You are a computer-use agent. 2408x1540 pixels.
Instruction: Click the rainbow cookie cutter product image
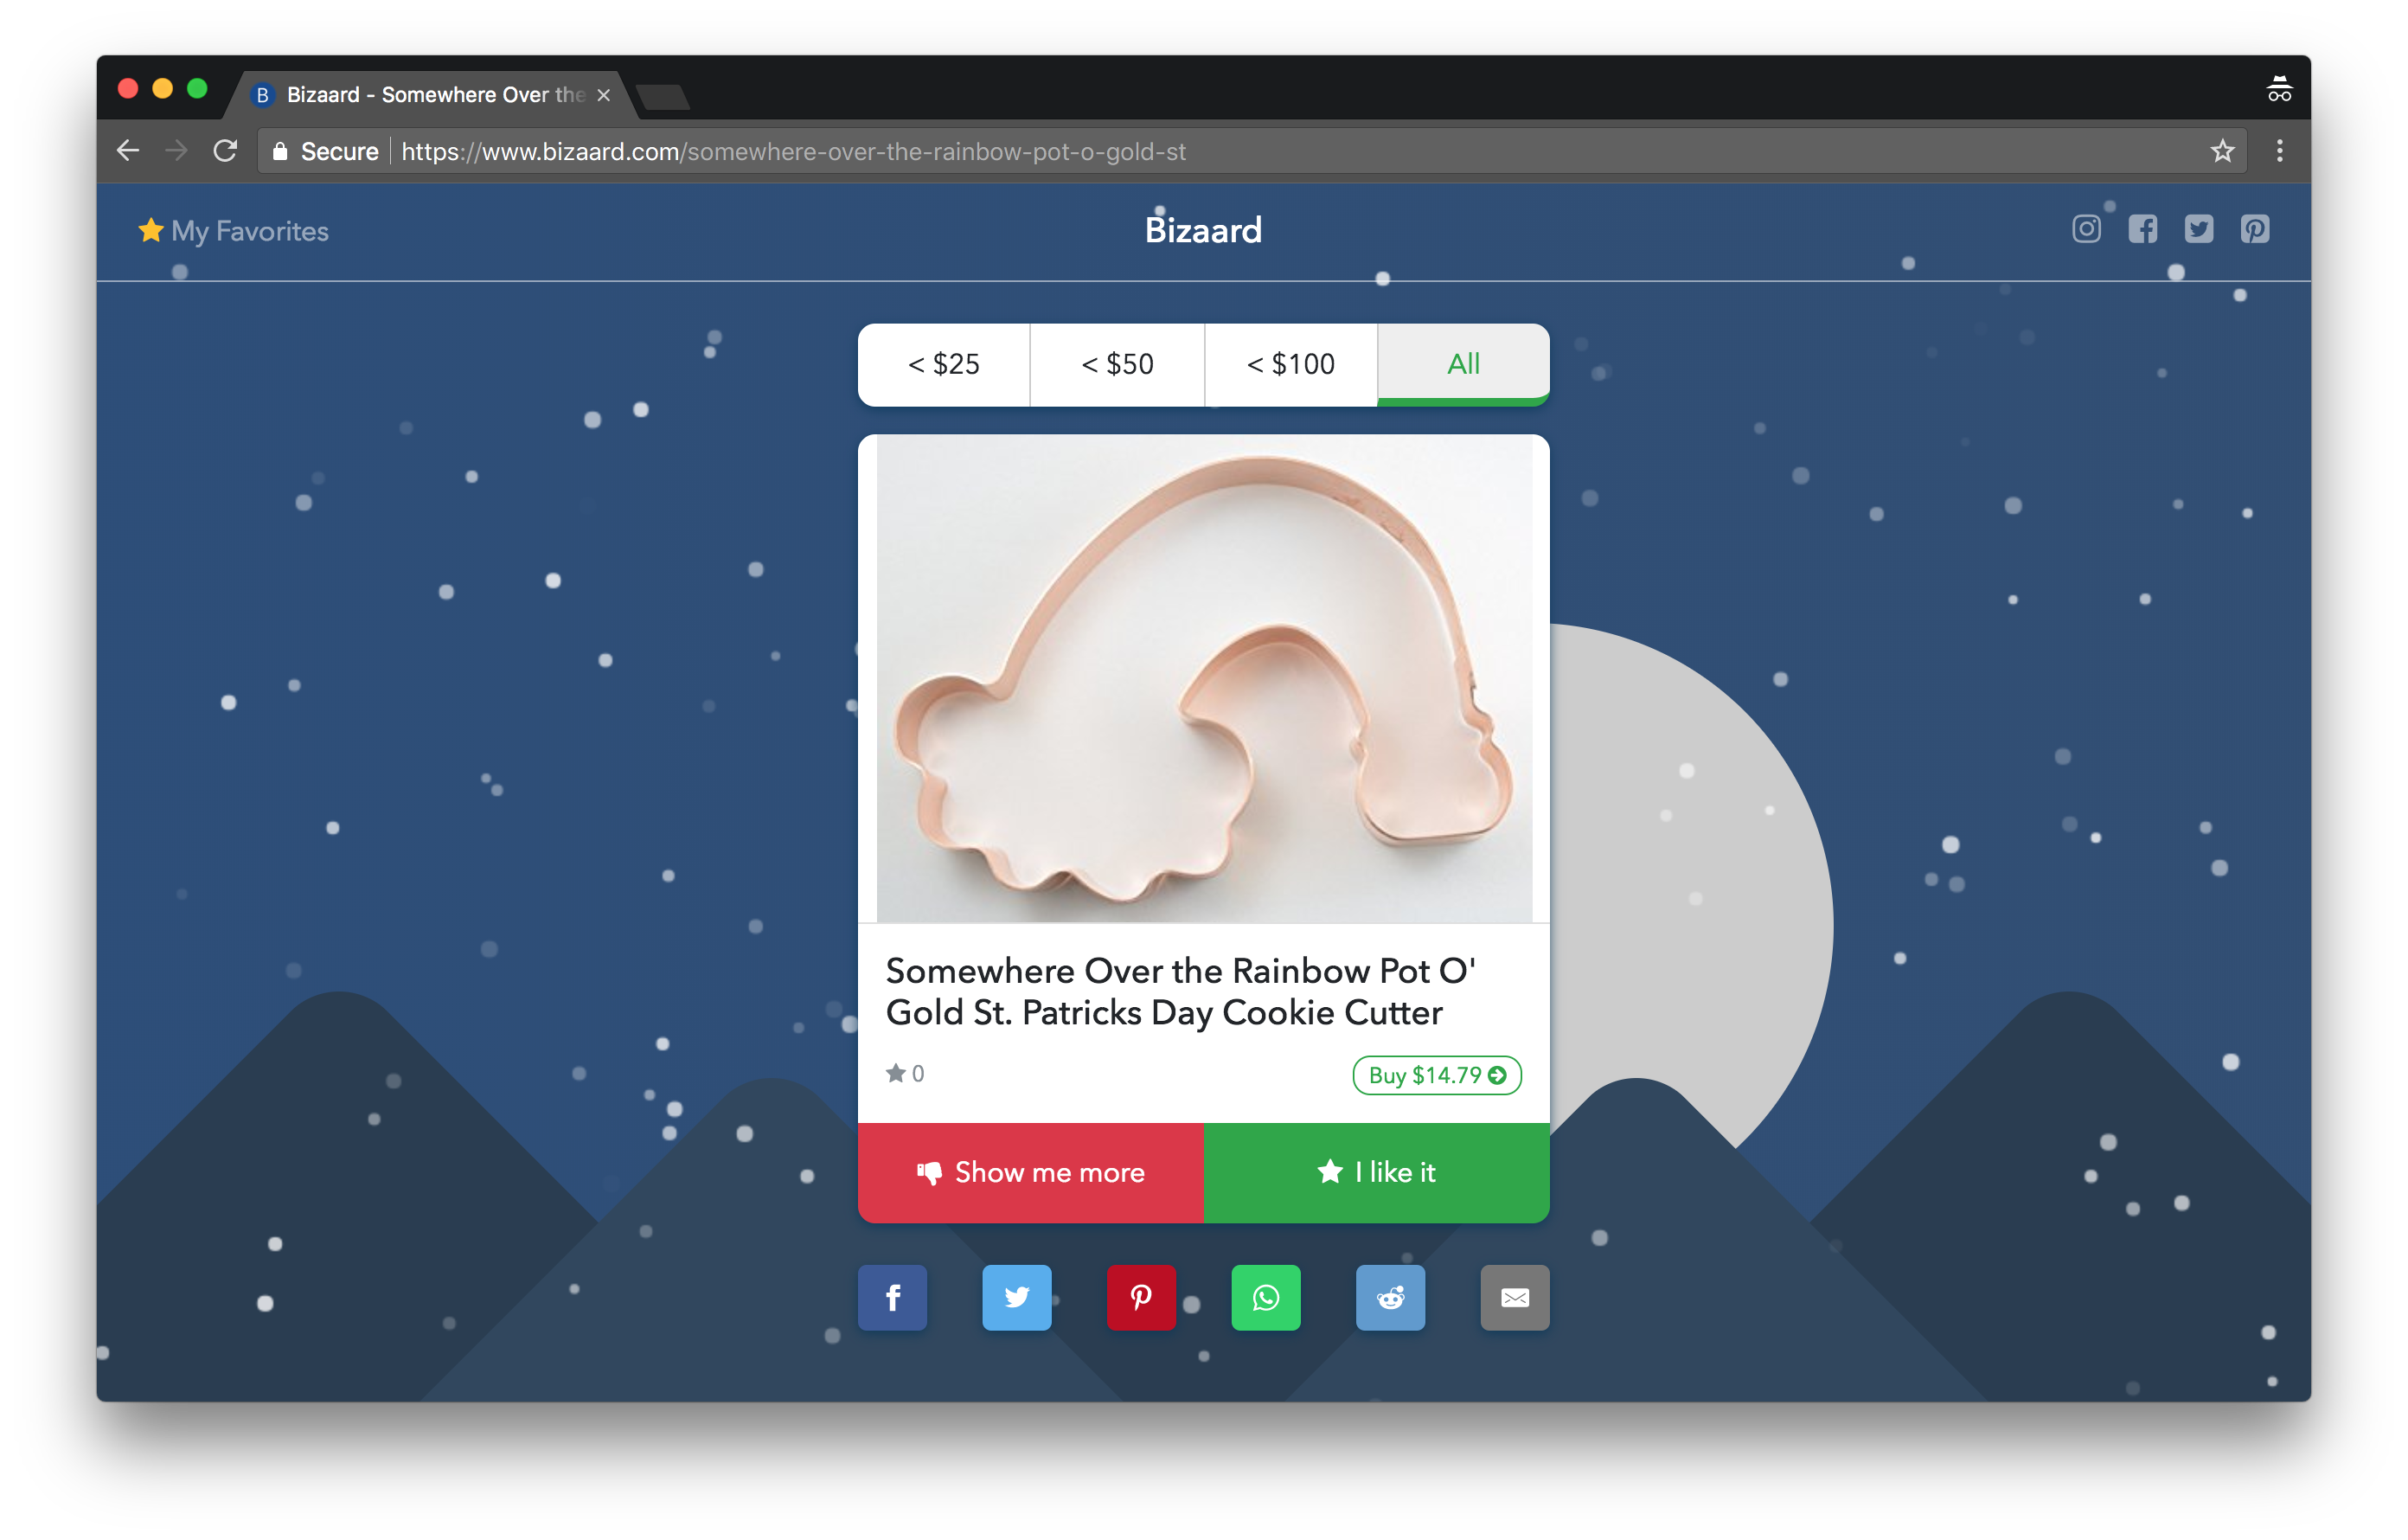tap(1203, 678)
